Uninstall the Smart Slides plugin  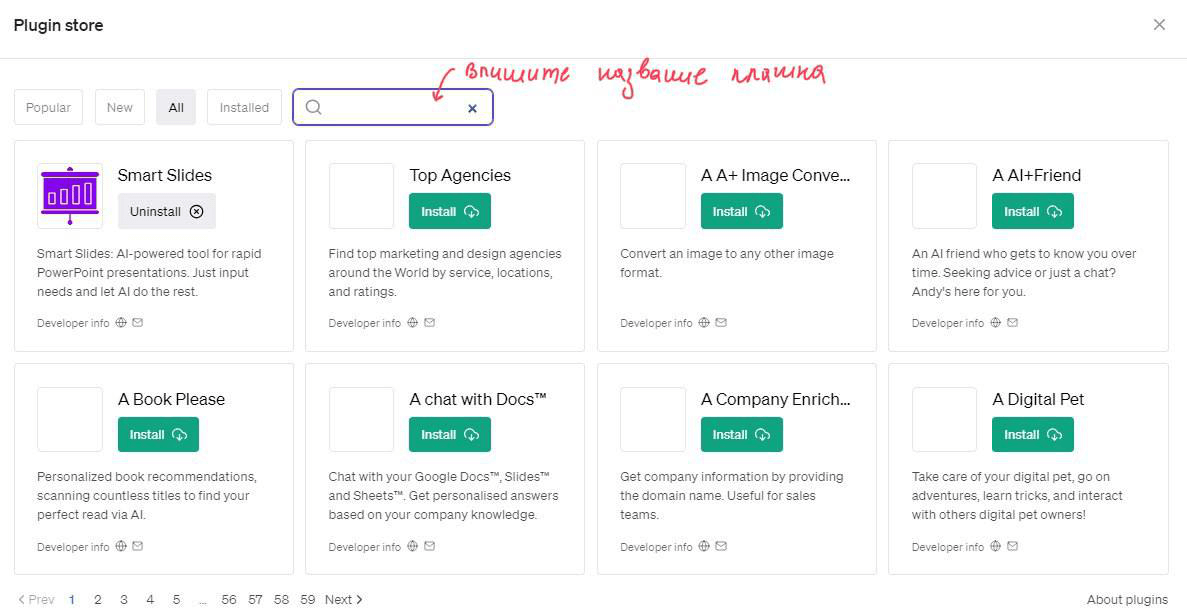167,211
